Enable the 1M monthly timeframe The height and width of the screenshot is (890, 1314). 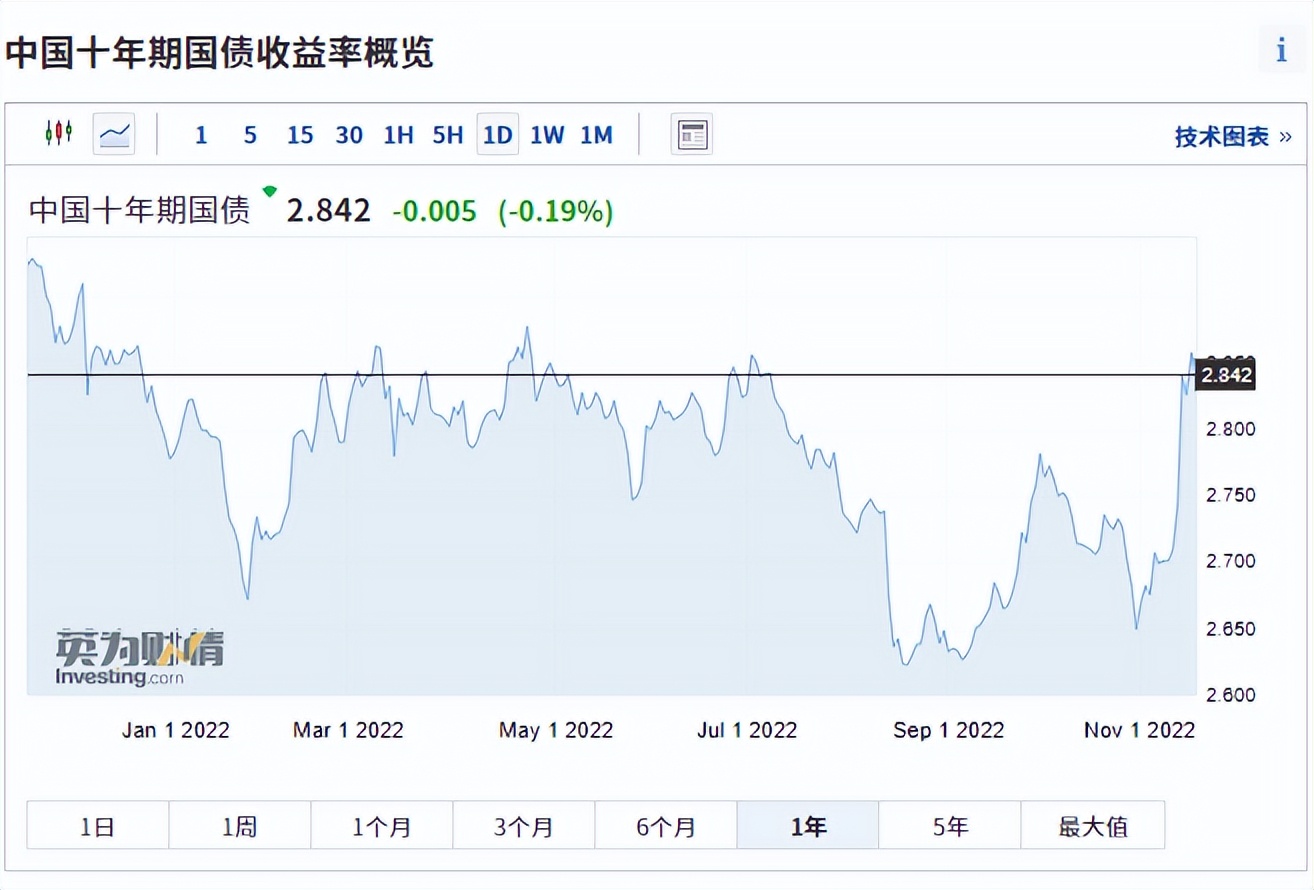[x=596, y=134]
